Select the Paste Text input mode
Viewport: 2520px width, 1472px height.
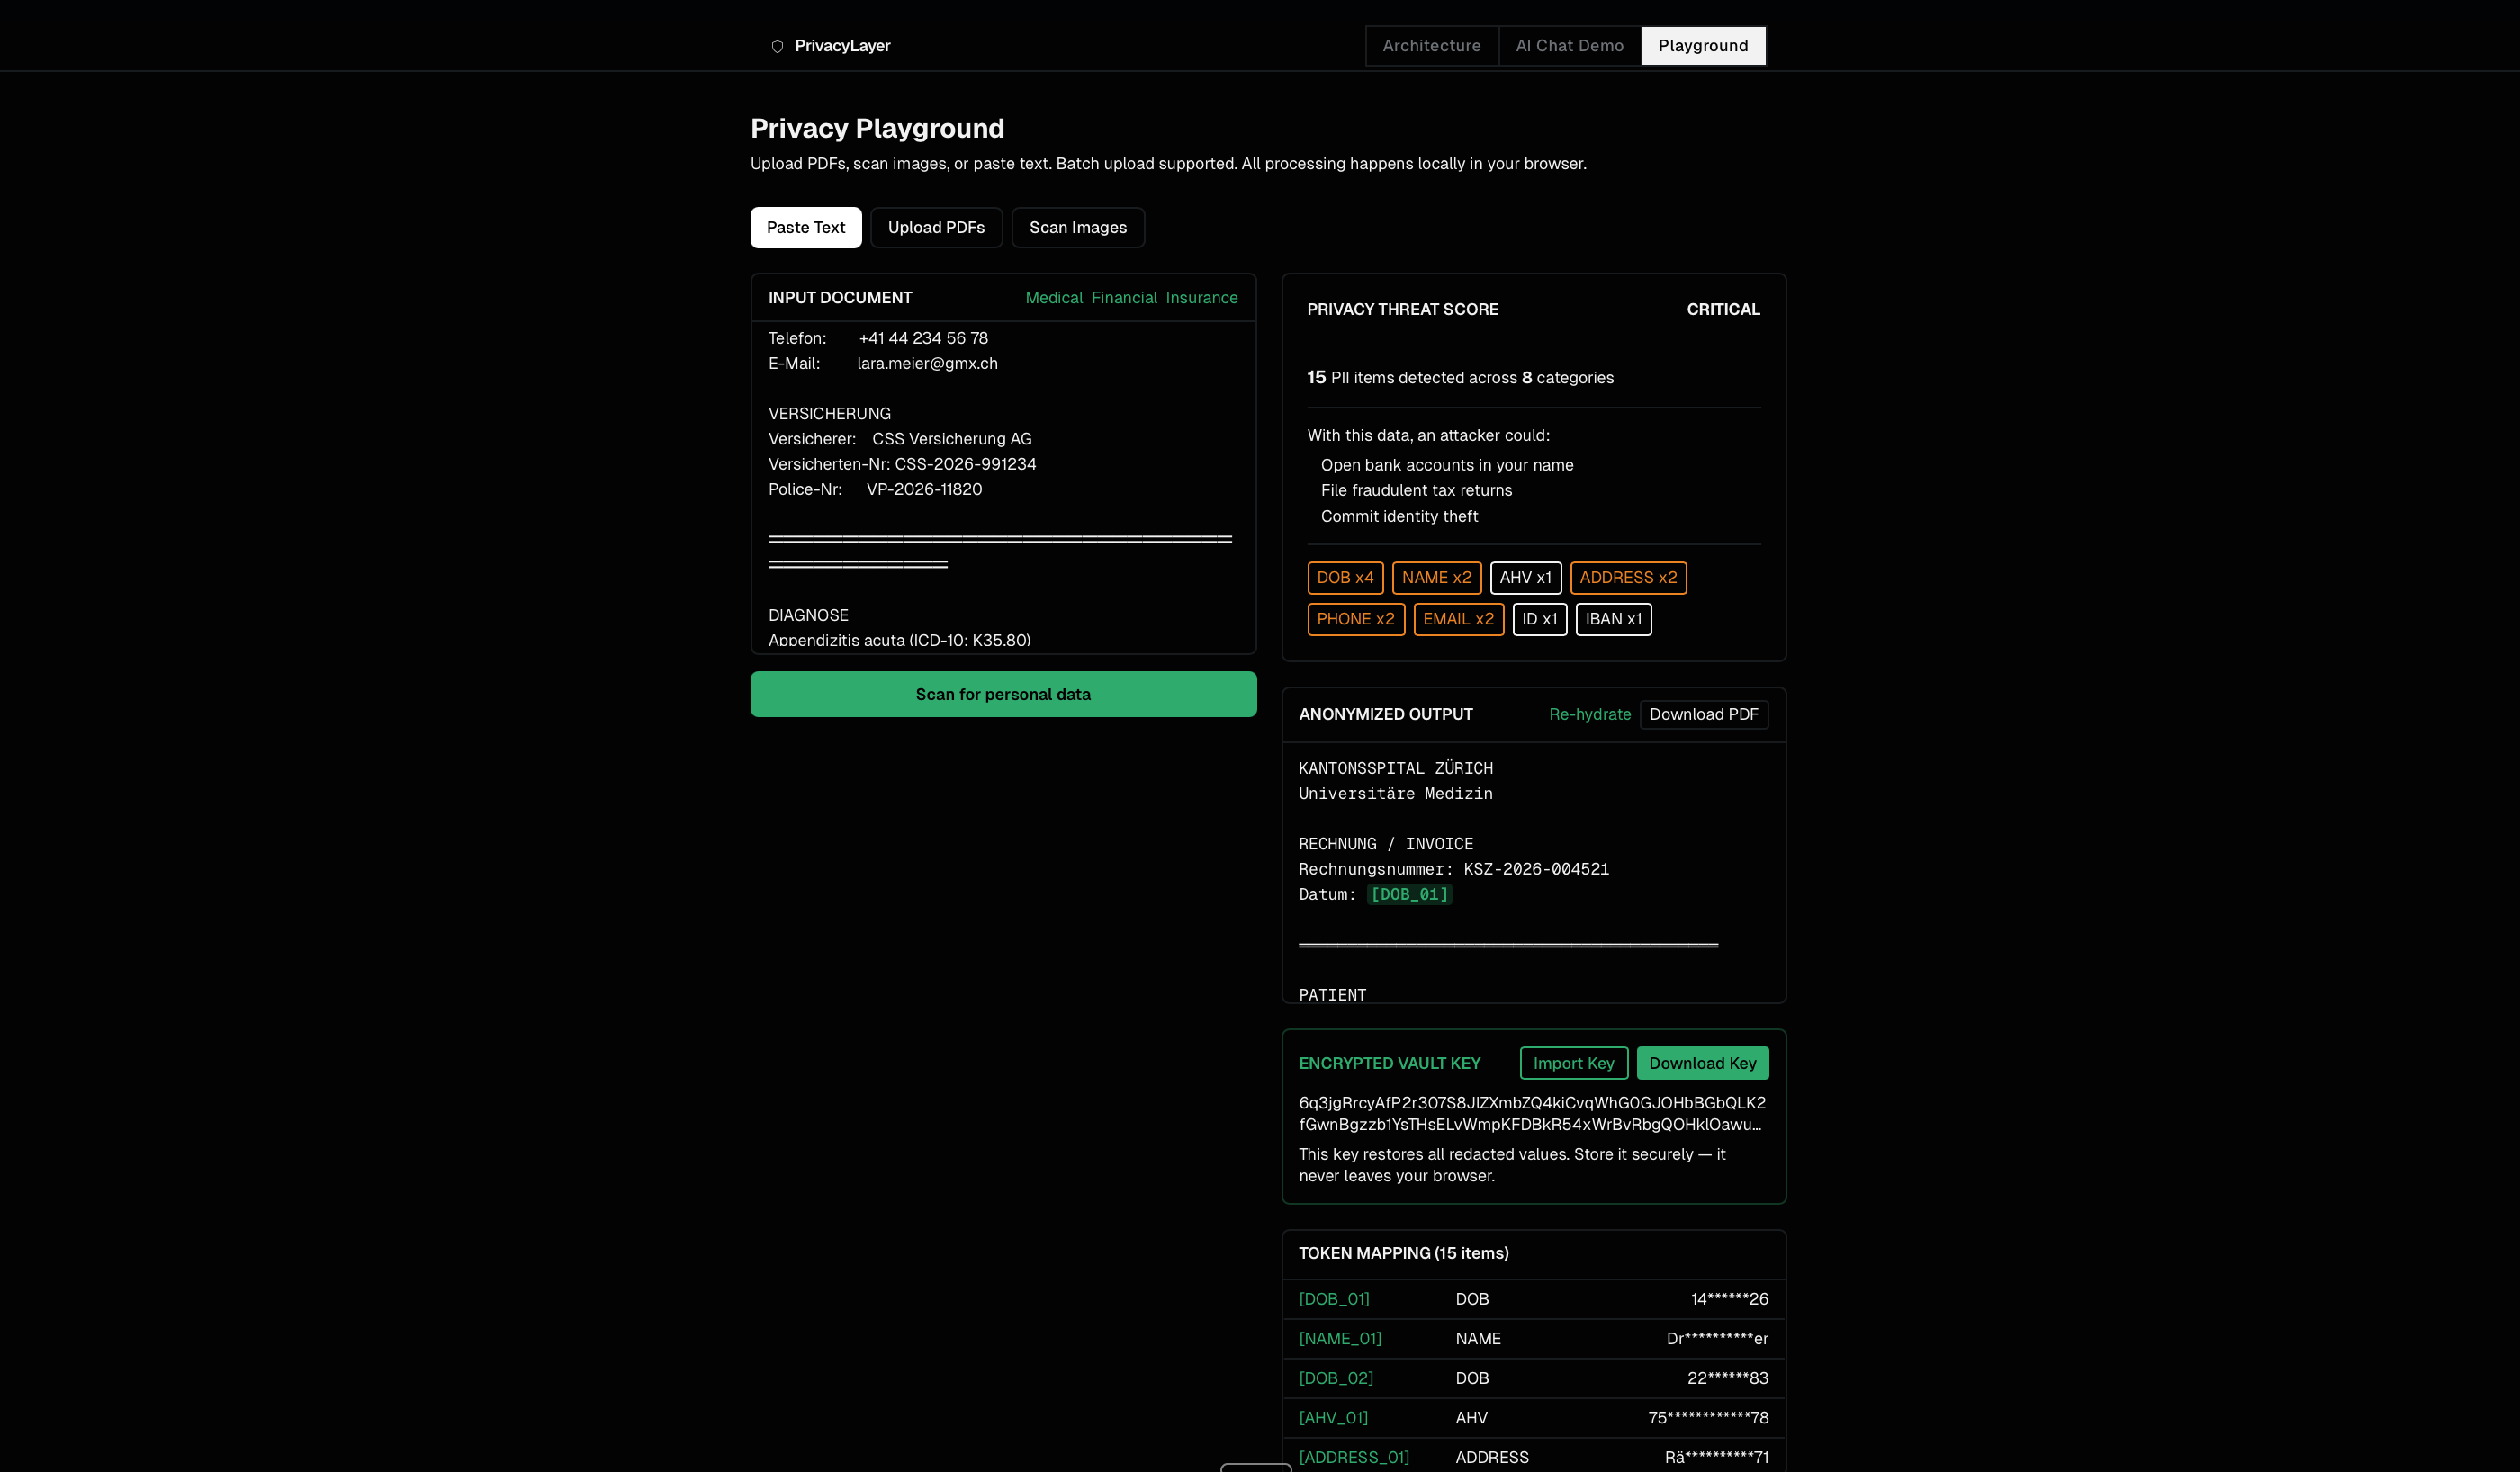(805, 228)
